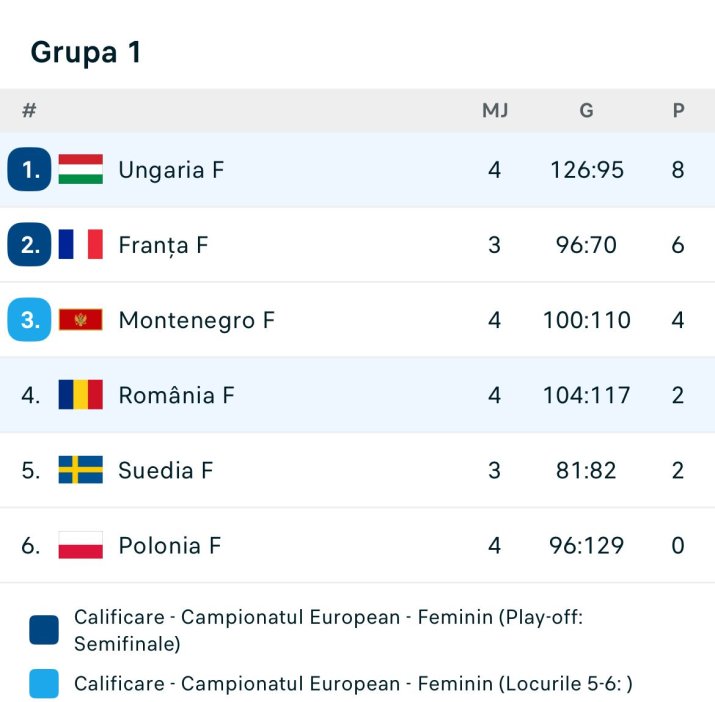Click the France flag icon
The image size is (715, 702).
[x=81, y=244]
